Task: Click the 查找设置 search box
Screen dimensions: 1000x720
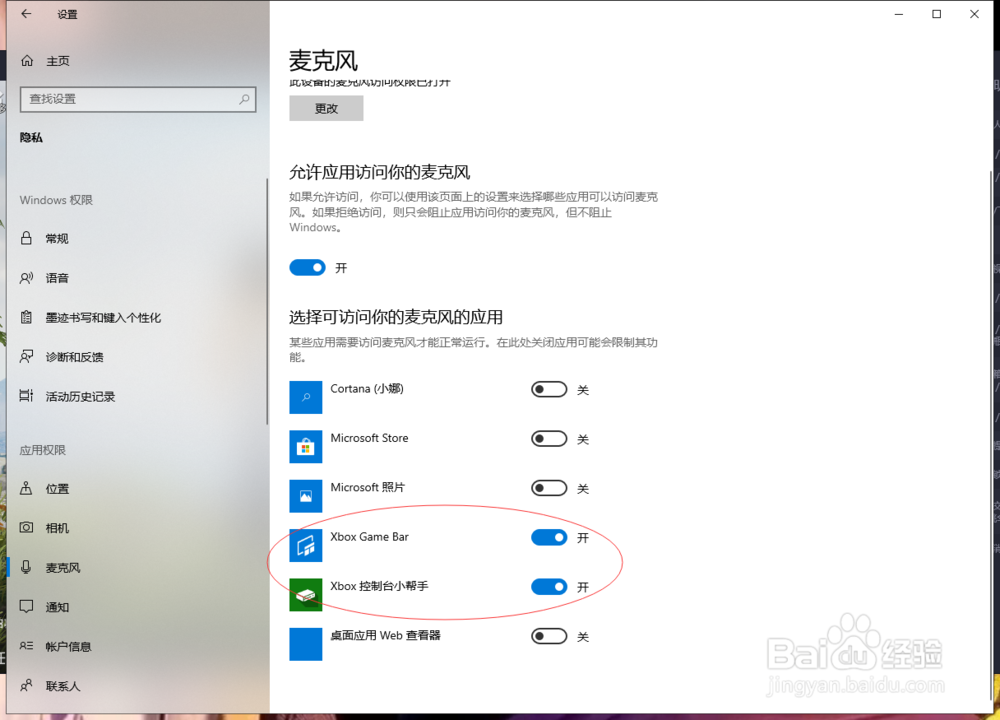Action: tap(138, 99)
